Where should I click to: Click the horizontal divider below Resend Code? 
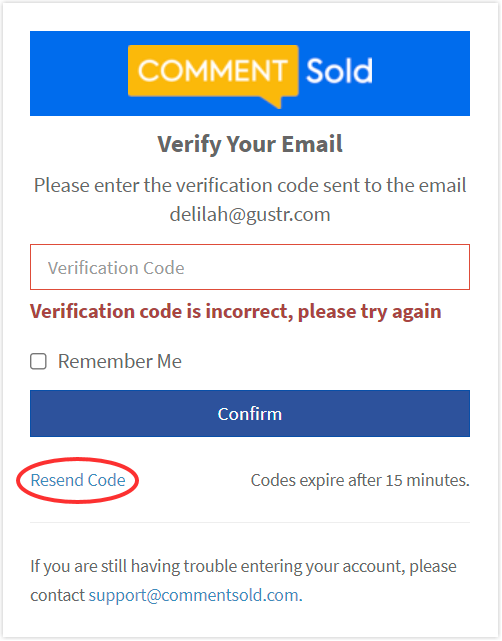[x=250, y=522]
